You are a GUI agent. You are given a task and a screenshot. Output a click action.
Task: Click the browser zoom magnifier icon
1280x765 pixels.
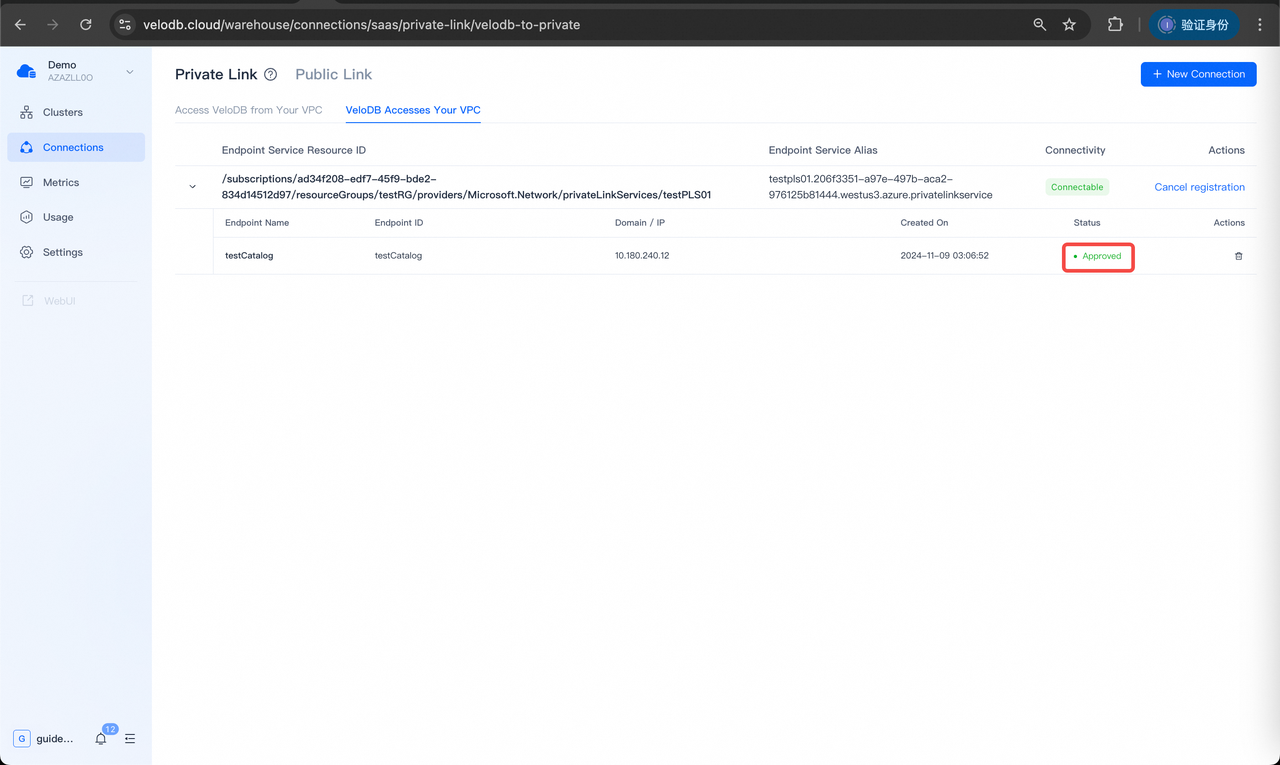click(1040, 24)
